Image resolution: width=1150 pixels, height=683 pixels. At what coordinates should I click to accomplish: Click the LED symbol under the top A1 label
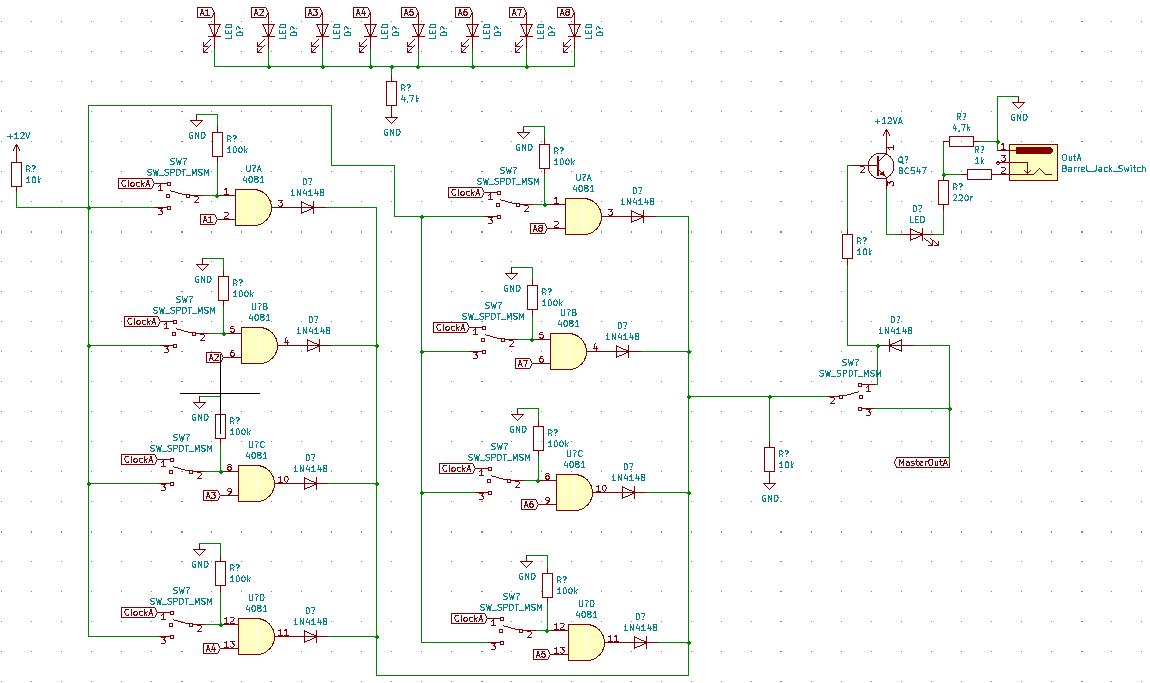[213, 34]
